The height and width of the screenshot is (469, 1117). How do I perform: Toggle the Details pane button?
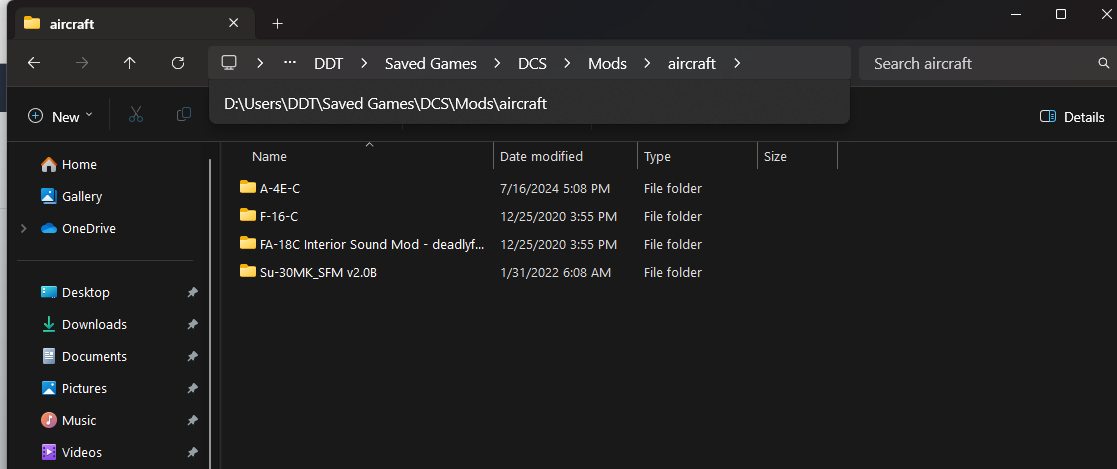1072,117
